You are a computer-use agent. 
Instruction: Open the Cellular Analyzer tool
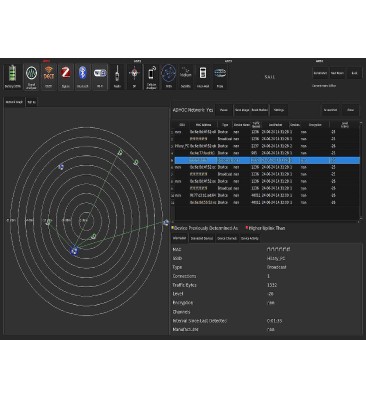(x=151, y=77)
